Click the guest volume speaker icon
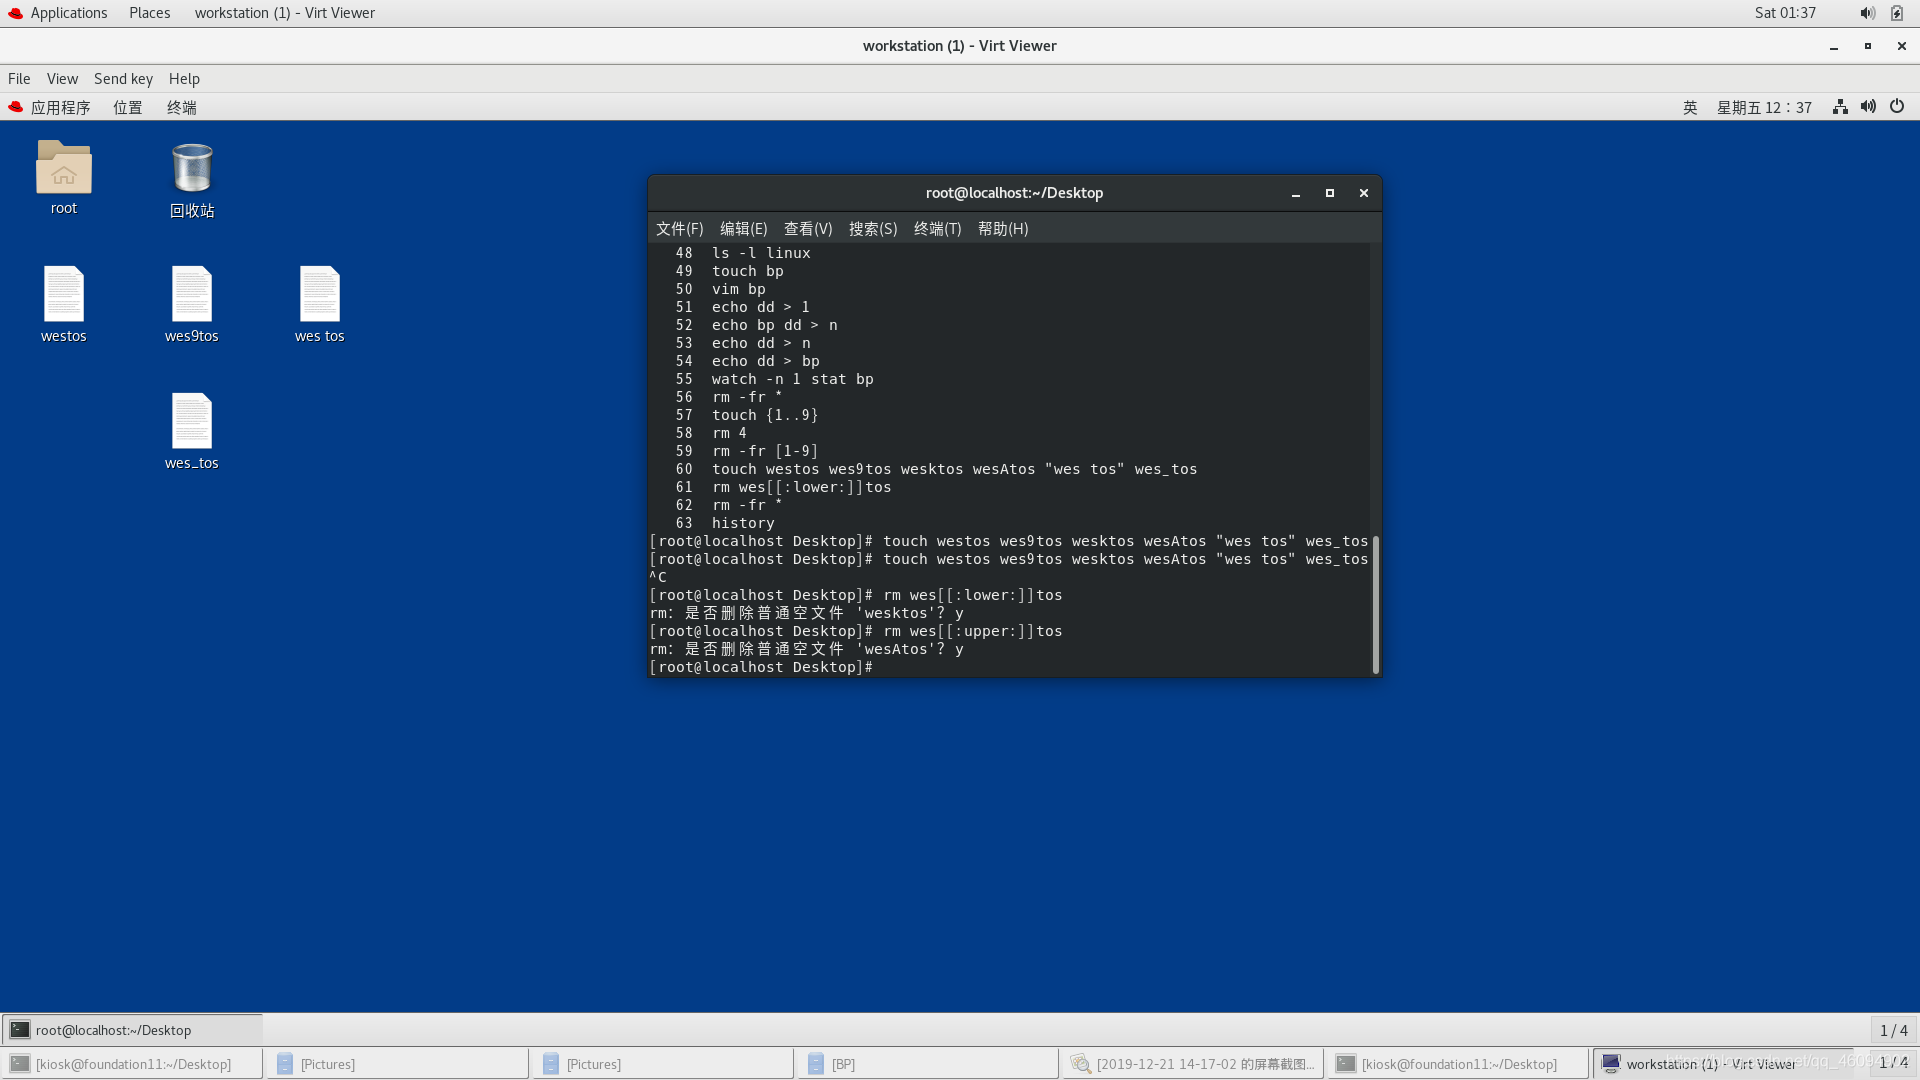The image size is (1920, 1080). (x=1868, y=107)
